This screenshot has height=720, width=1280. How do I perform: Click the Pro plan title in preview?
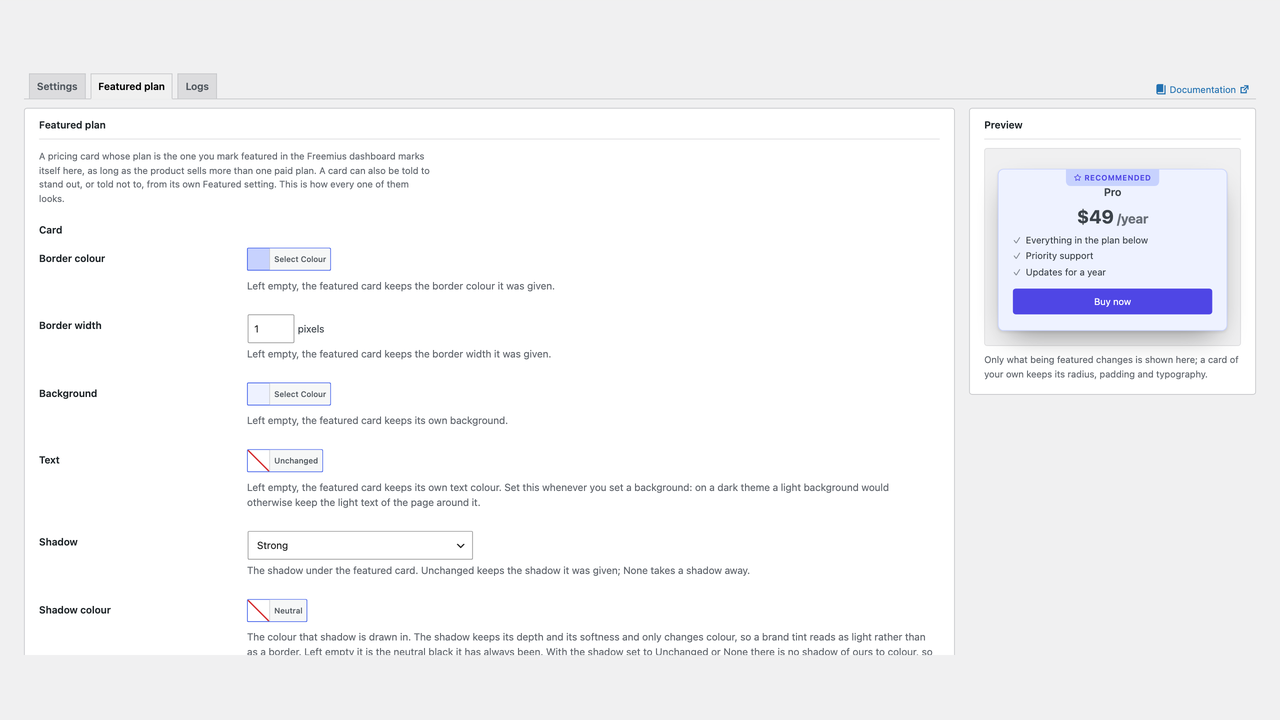pyautogui.click(x=1112, y=192)
